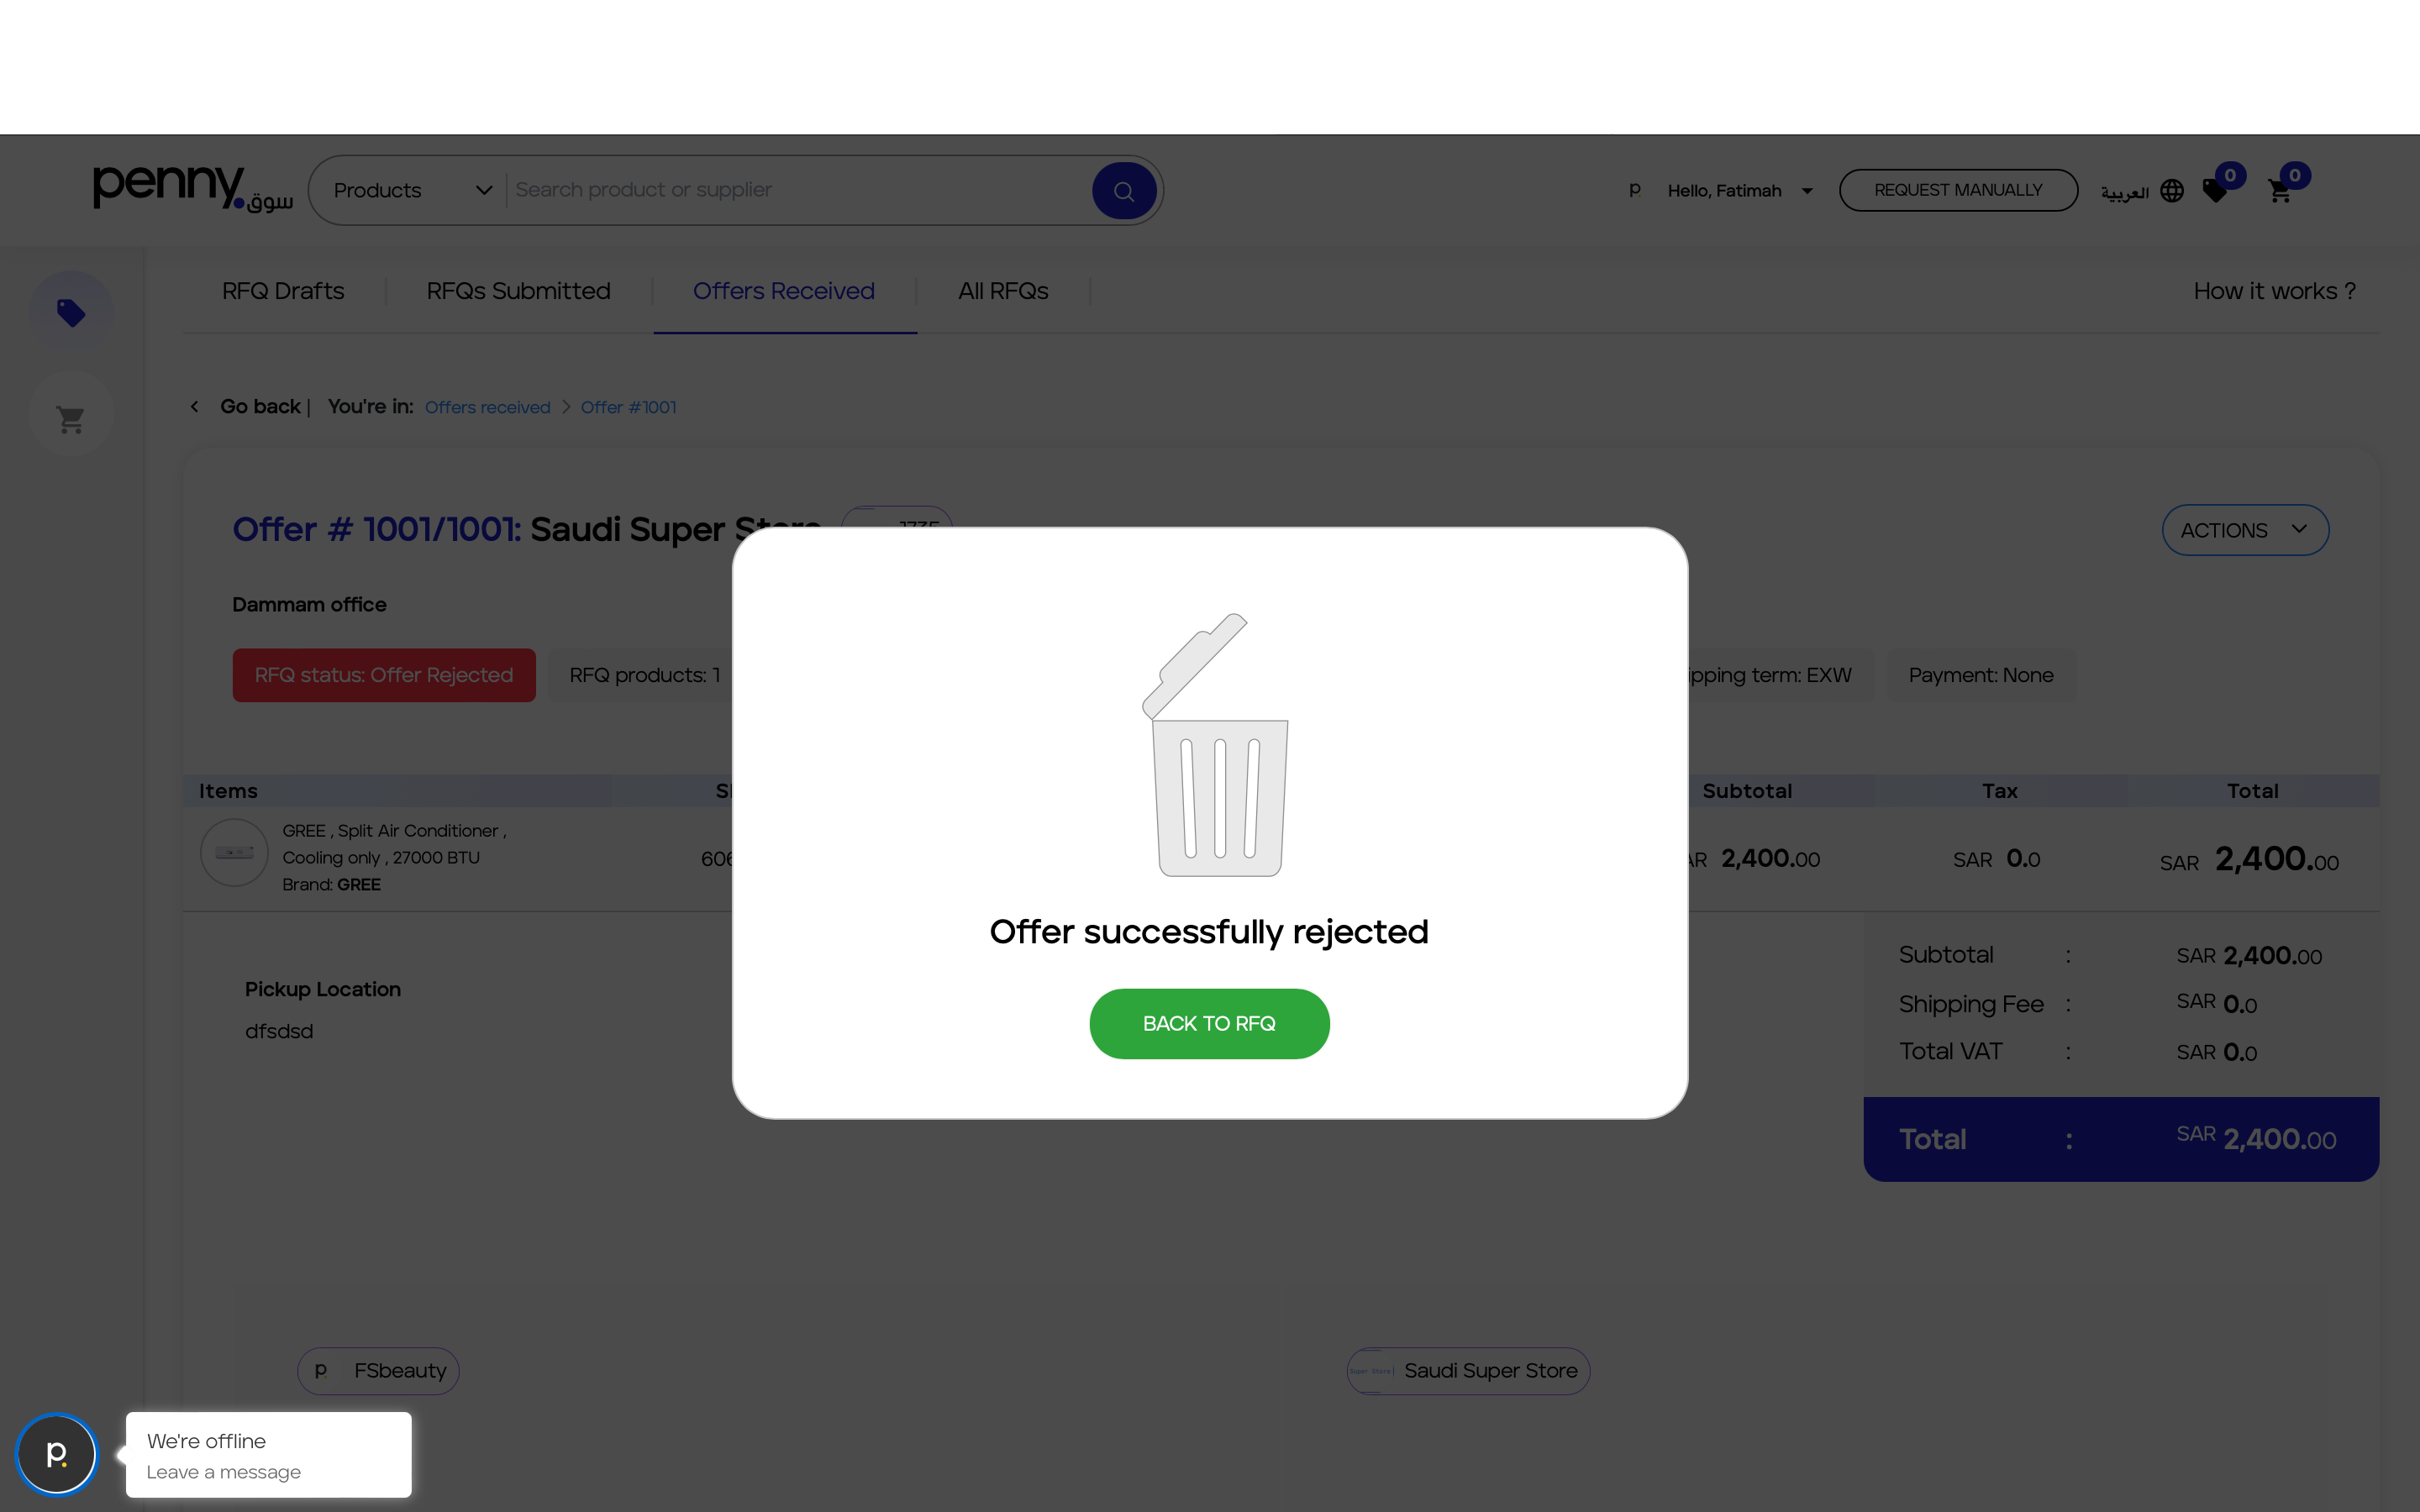
Task: Click the FSbeauty company chip
Action: click(378, 1371)
